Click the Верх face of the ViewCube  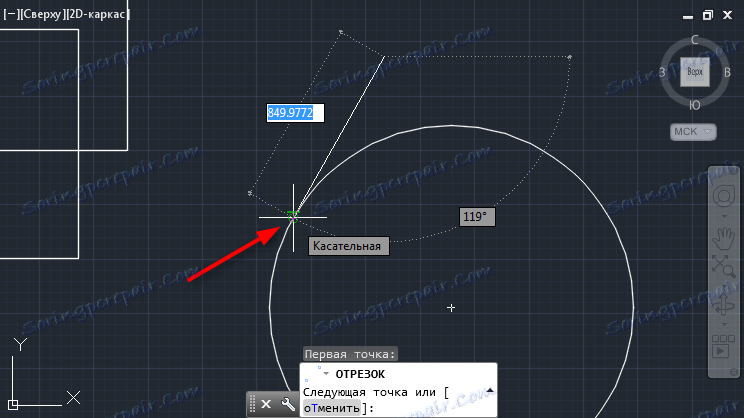[695, 72]
